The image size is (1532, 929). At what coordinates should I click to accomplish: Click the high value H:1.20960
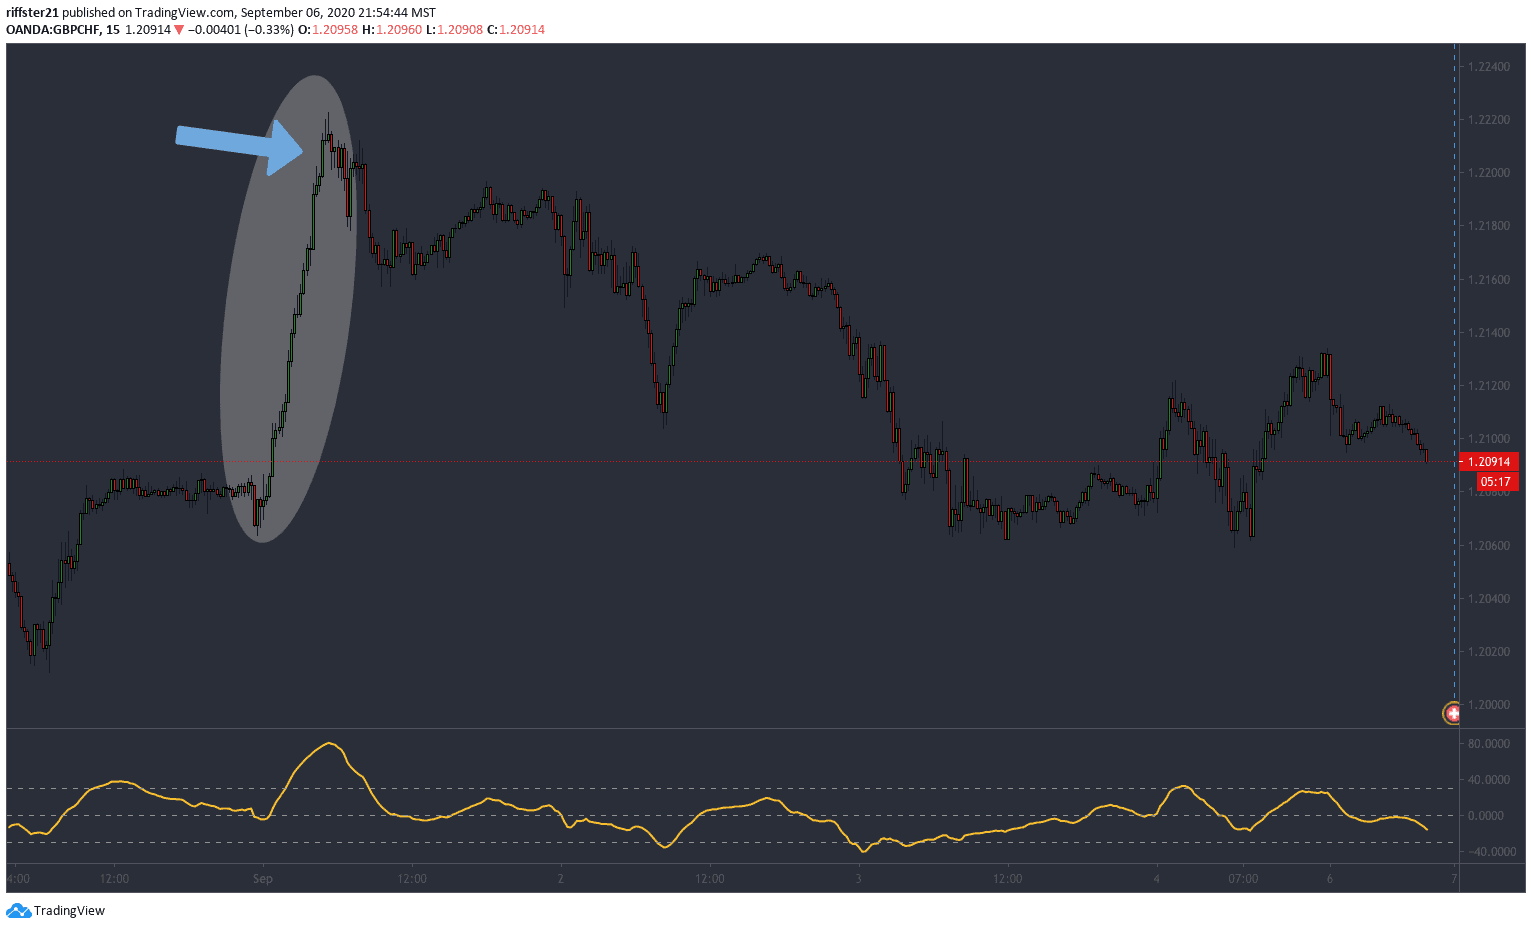tap(392, 30)
